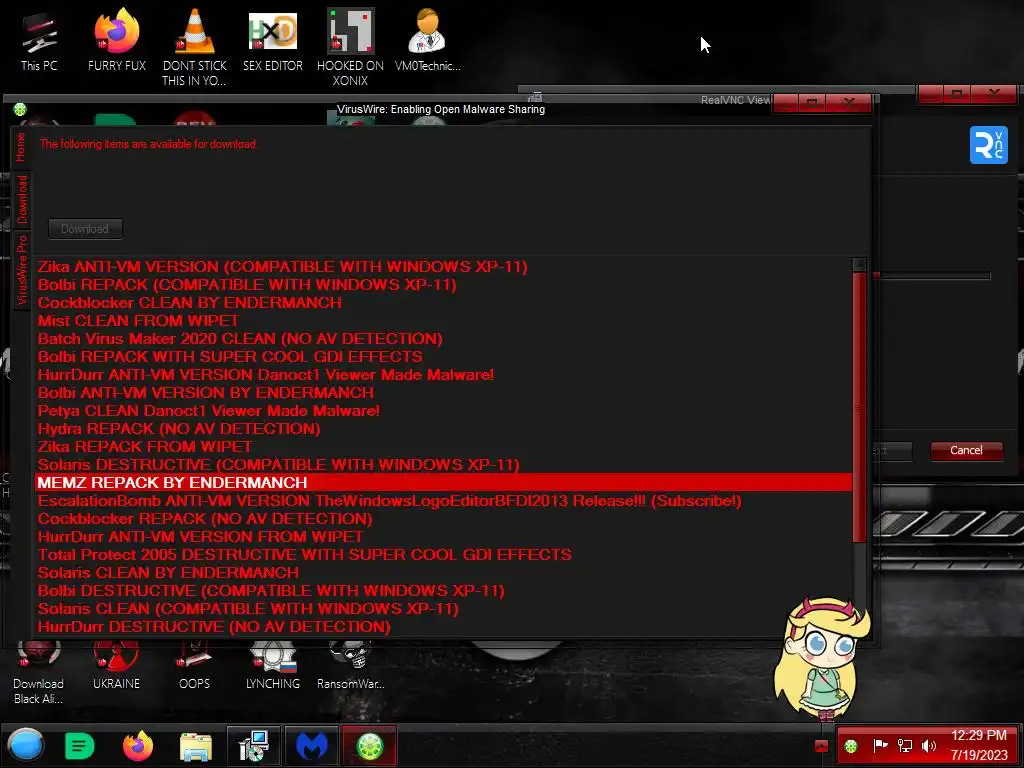Open the RansomWar desktop icon
Screen dimensions: 1024x768
[x=350, y=667]
